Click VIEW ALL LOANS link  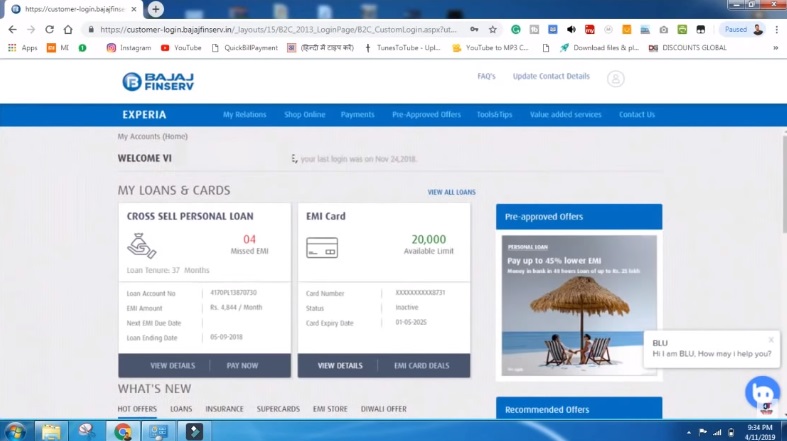(x=451, y=192)
